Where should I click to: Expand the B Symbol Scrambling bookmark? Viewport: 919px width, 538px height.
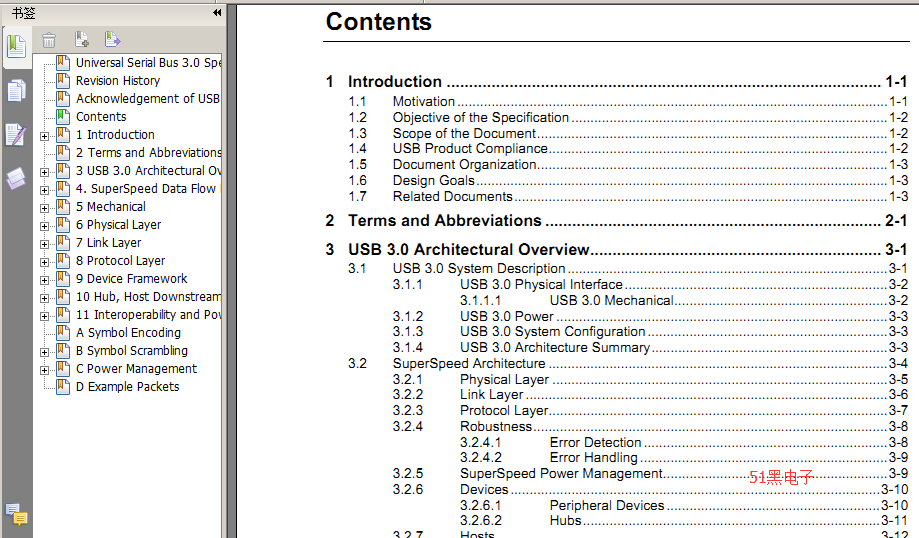tap(45, 353)
